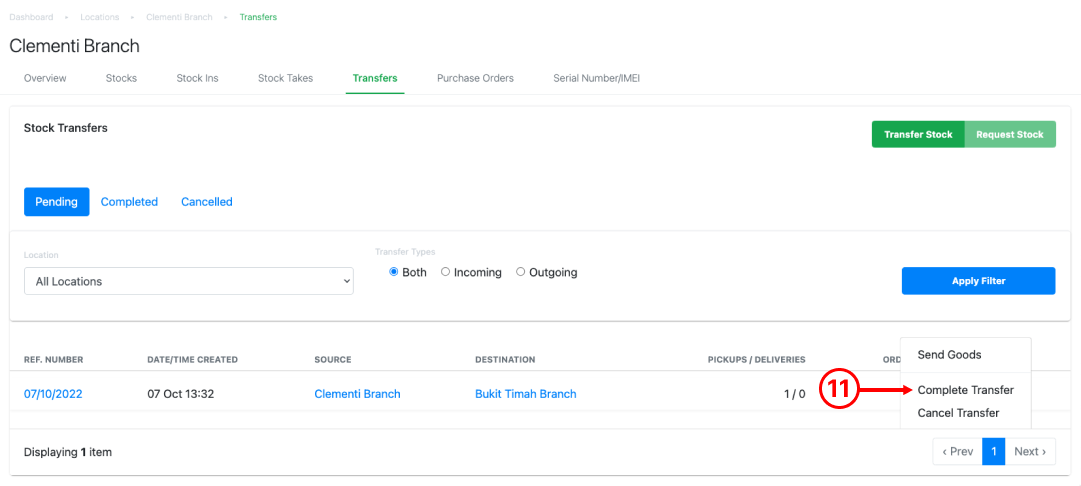Open the Bukit Timah Branch link
Image resolution: width=1081 pixels, height=486 pixels.
525,394
